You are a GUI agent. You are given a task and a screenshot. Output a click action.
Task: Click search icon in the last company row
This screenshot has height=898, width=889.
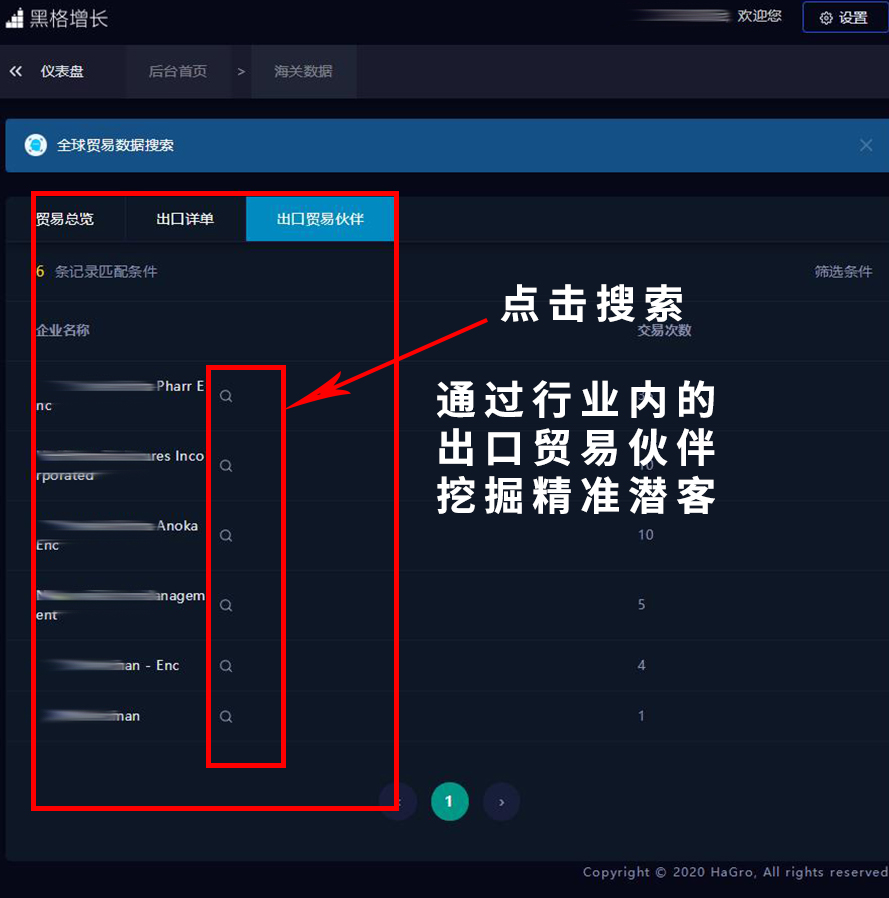tap(226, 717)
